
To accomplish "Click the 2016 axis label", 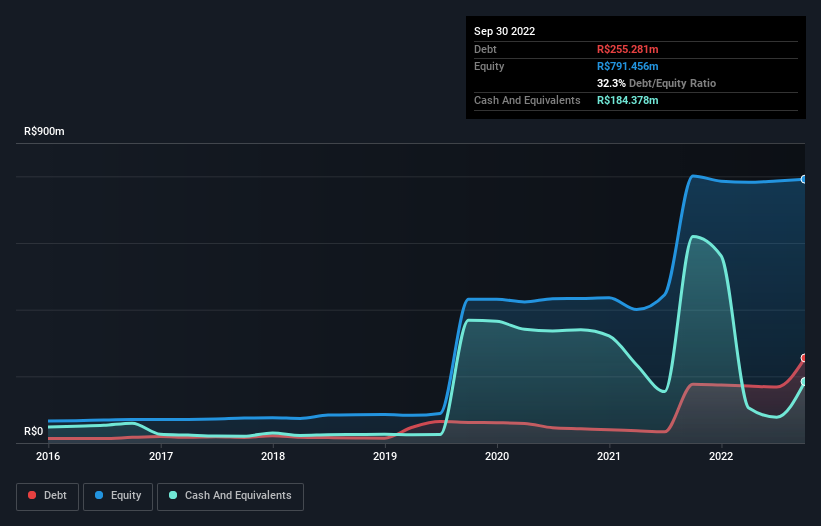I will pyautogui.click(x=48, y=456).
